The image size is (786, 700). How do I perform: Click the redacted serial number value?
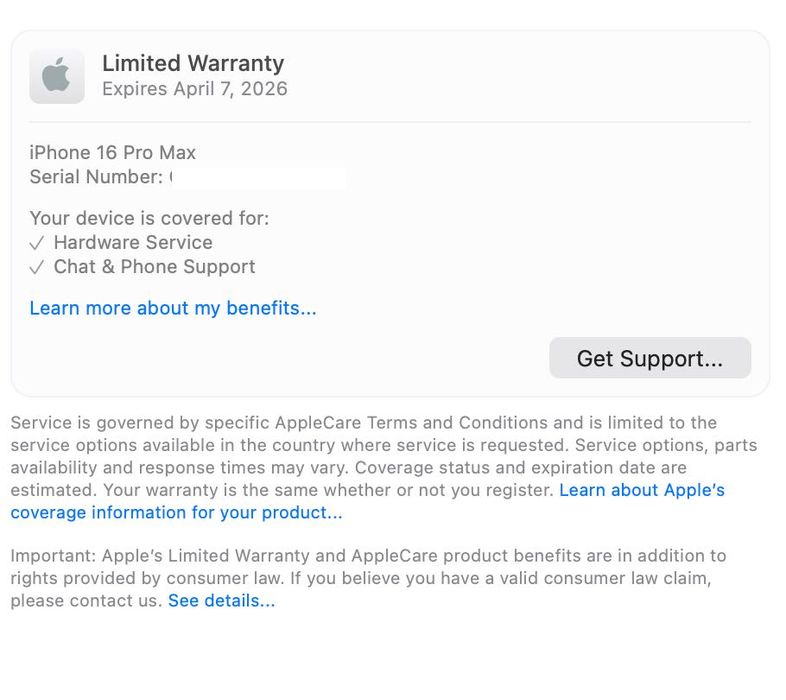[258, 178]
